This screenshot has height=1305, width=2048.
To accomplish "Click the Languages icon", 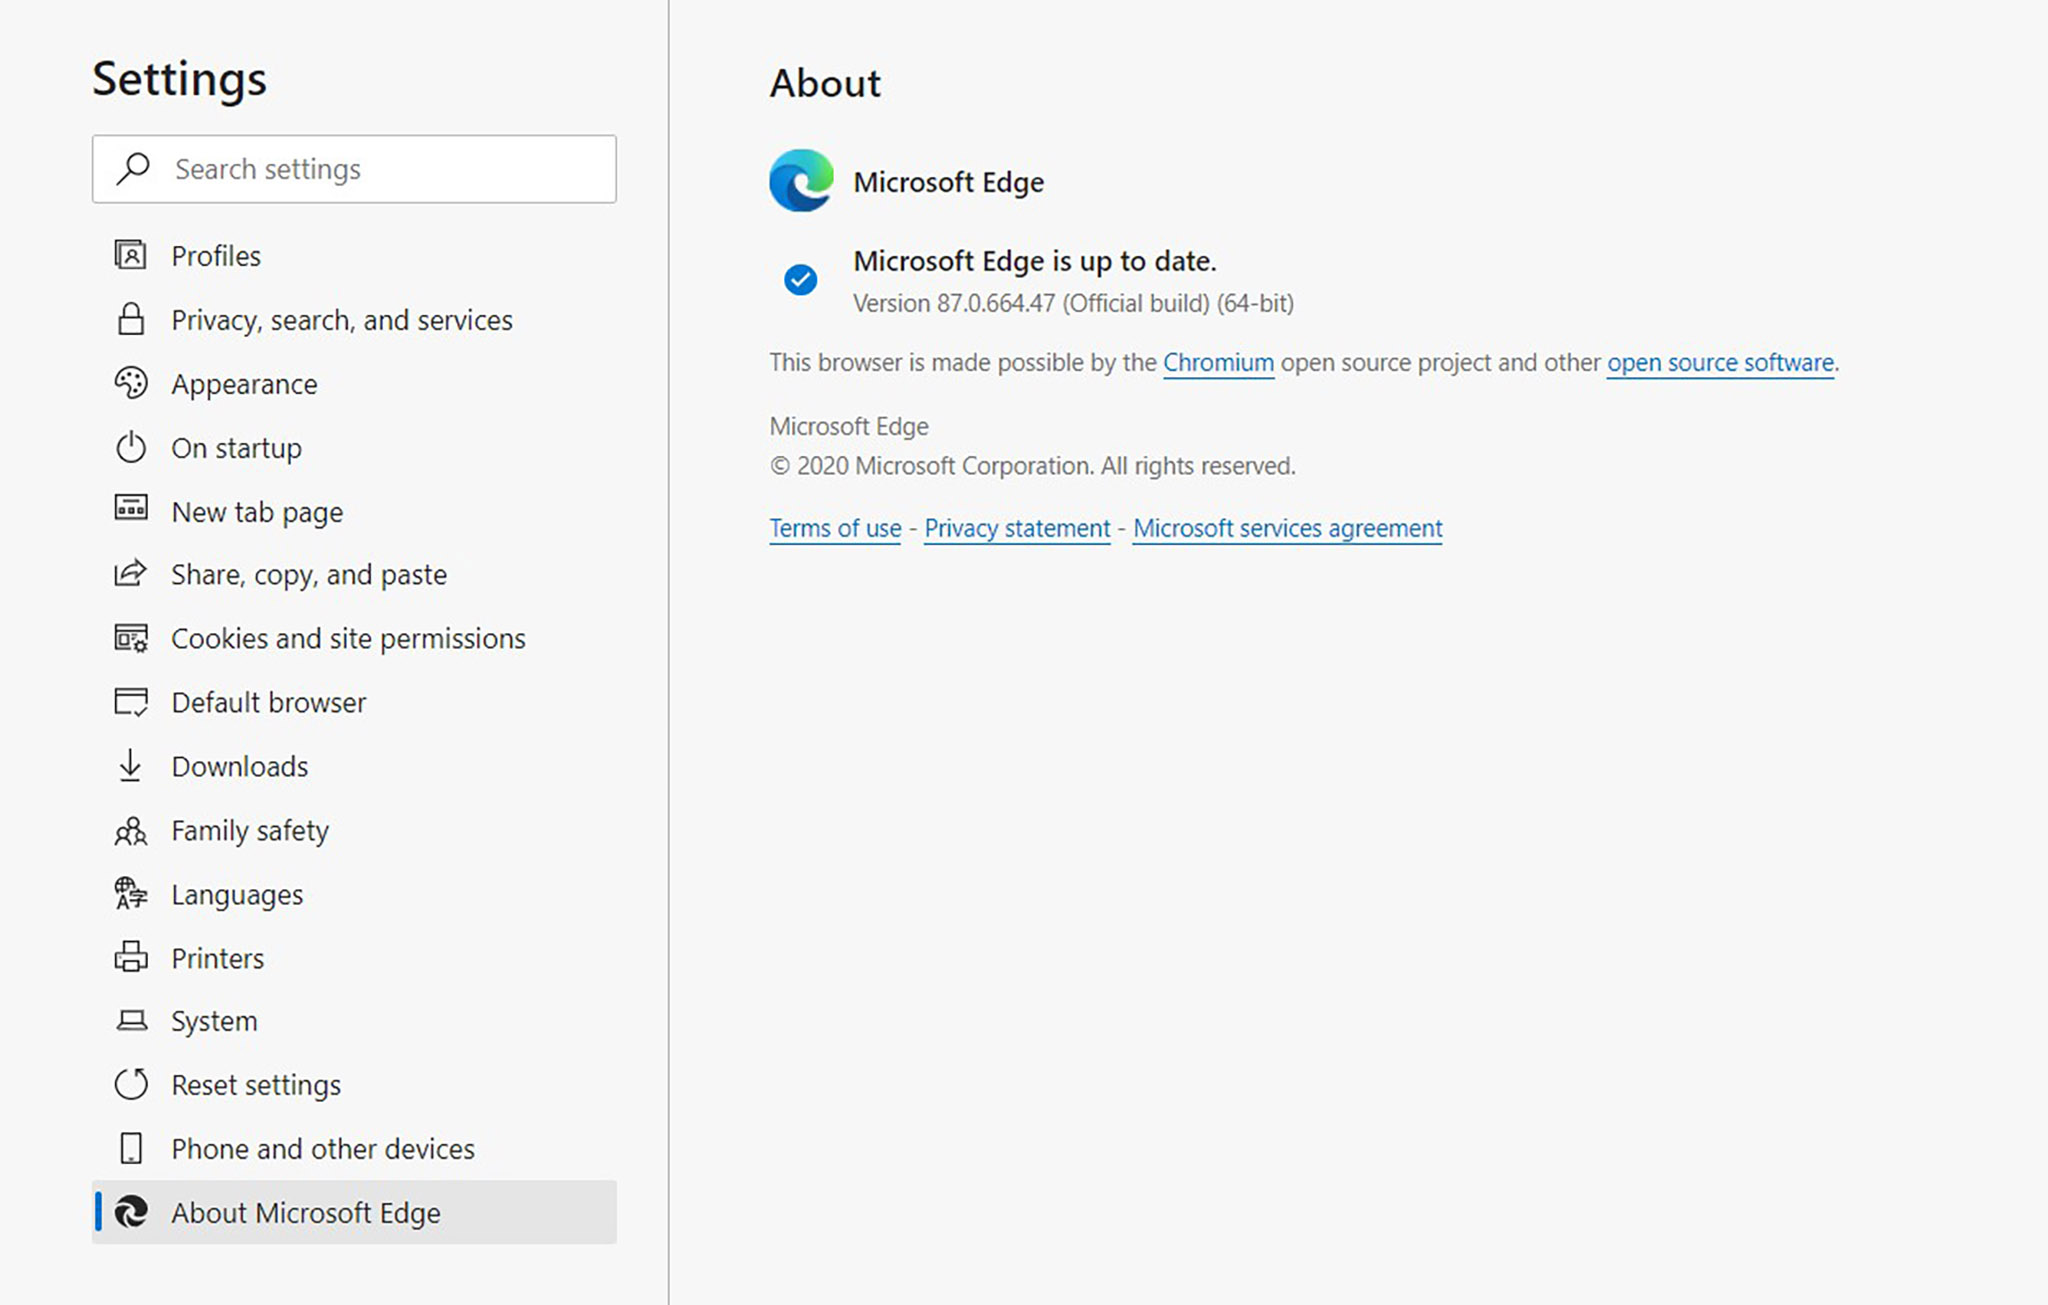I will point(131,894).
